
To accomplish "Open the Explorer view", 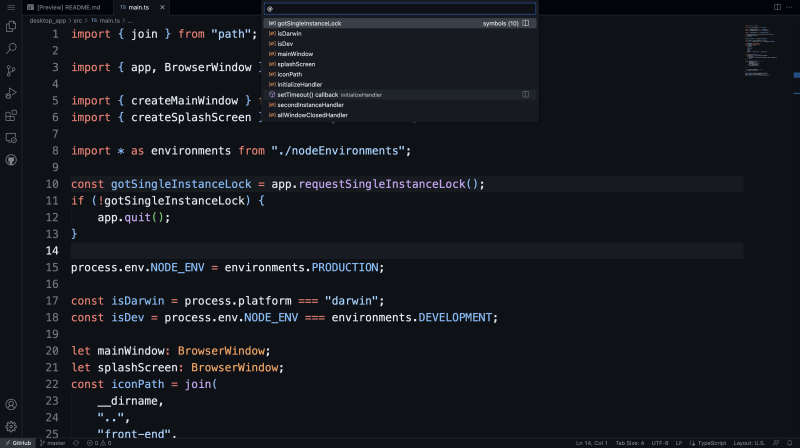I will point(11,27).
